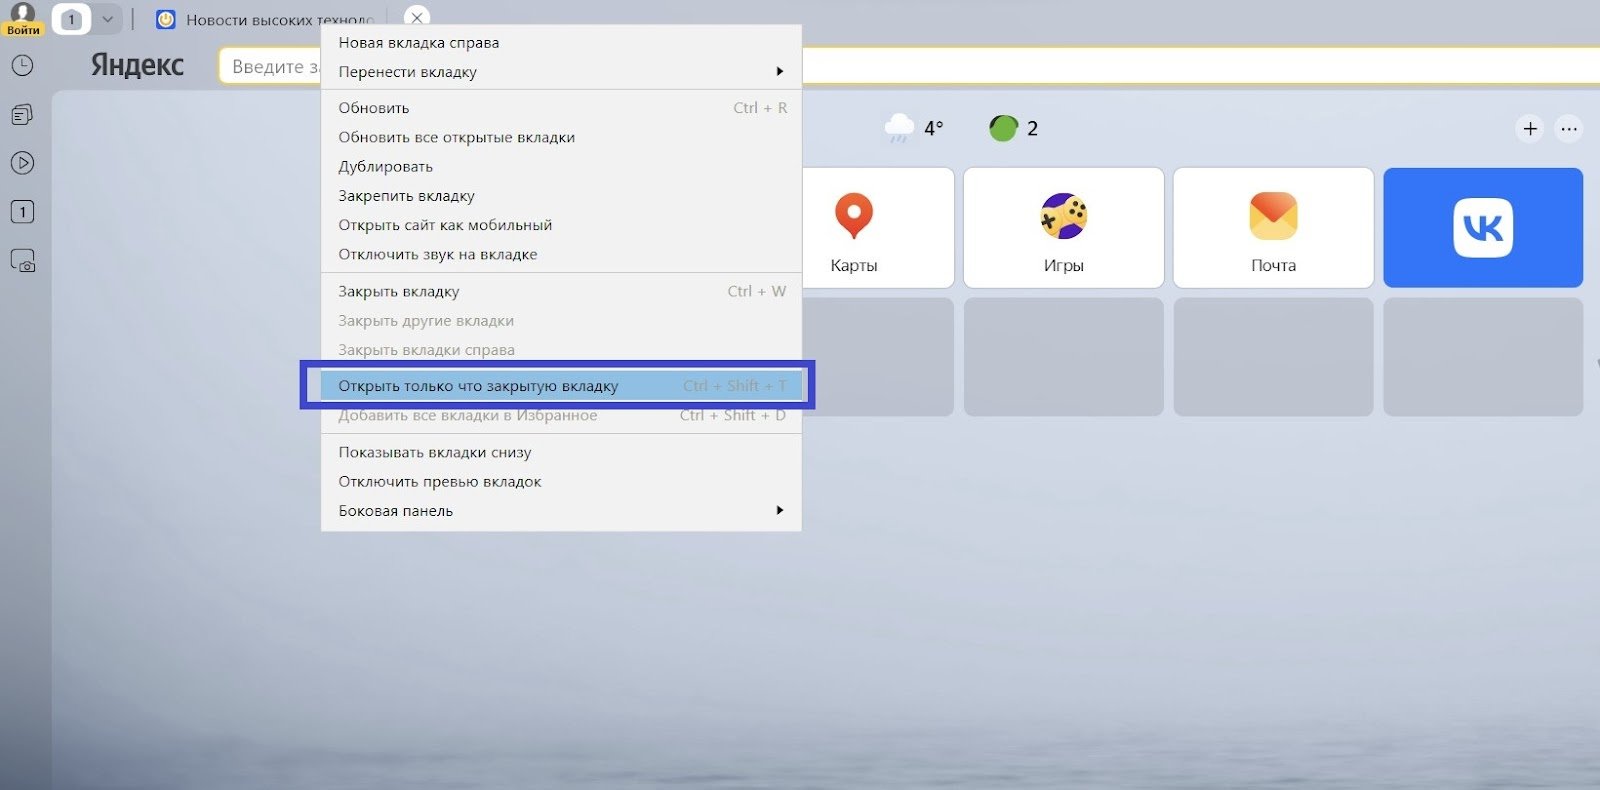Screen dimensions: 1600x790
Task: Close the Новости высоких технологий tab
Action: pyautogui.click(x=417, y=18)
